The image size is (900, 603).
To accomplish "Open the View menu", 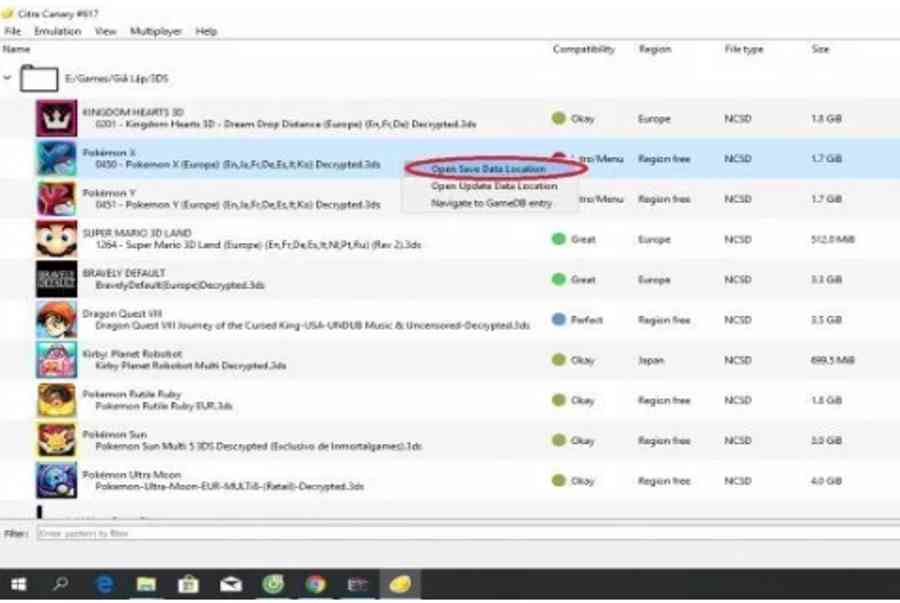I will coord(106,31).
